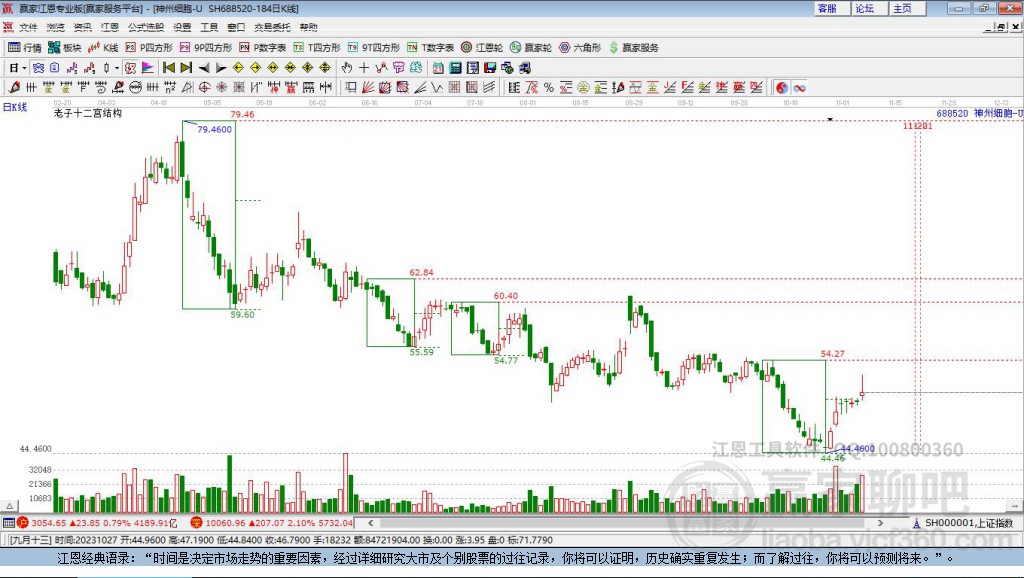Click the triangle panel expander near volume

[x=9, y=506]
